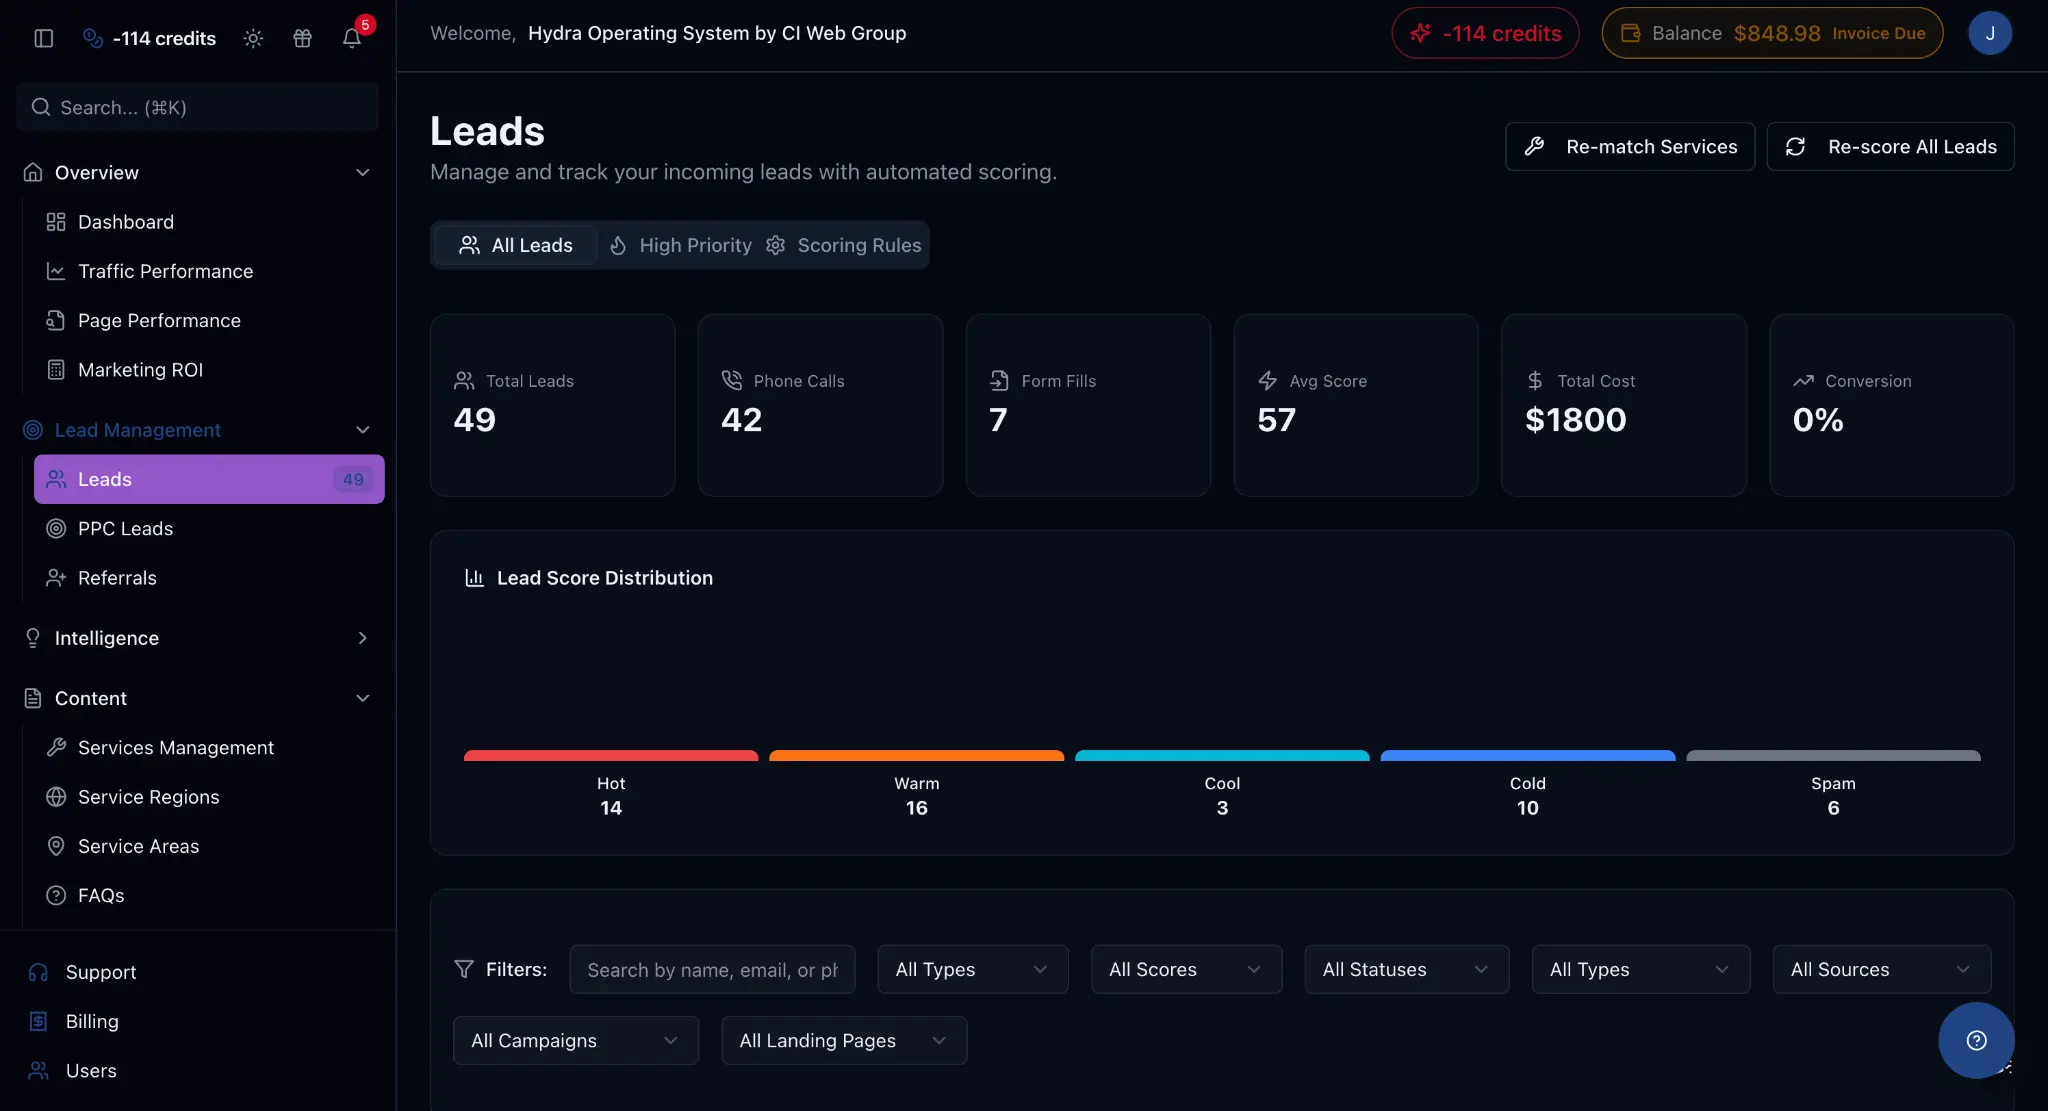Expand the Intelligence section
This screenshot has width=2048, height=1111.
pos(362,638)
